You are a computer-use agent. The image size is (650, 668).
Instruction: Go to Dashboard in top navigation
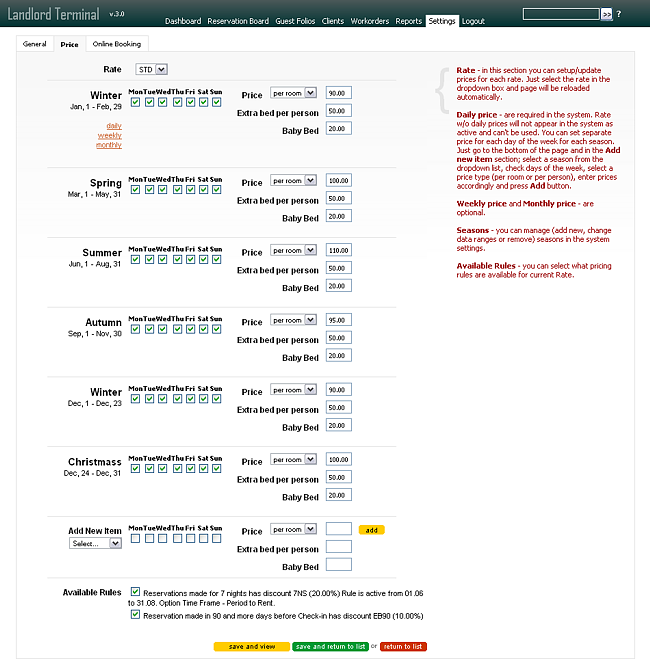coord(183,21)
